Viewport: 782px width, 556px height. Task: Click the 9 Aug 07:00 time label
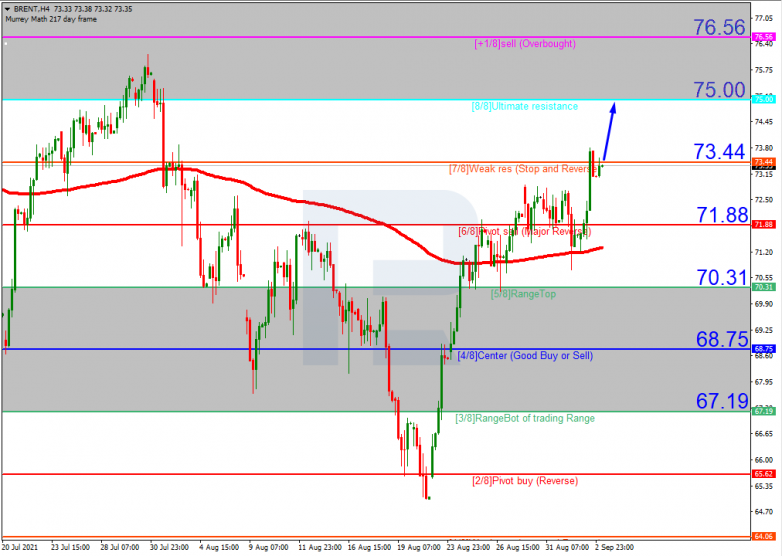268,548
